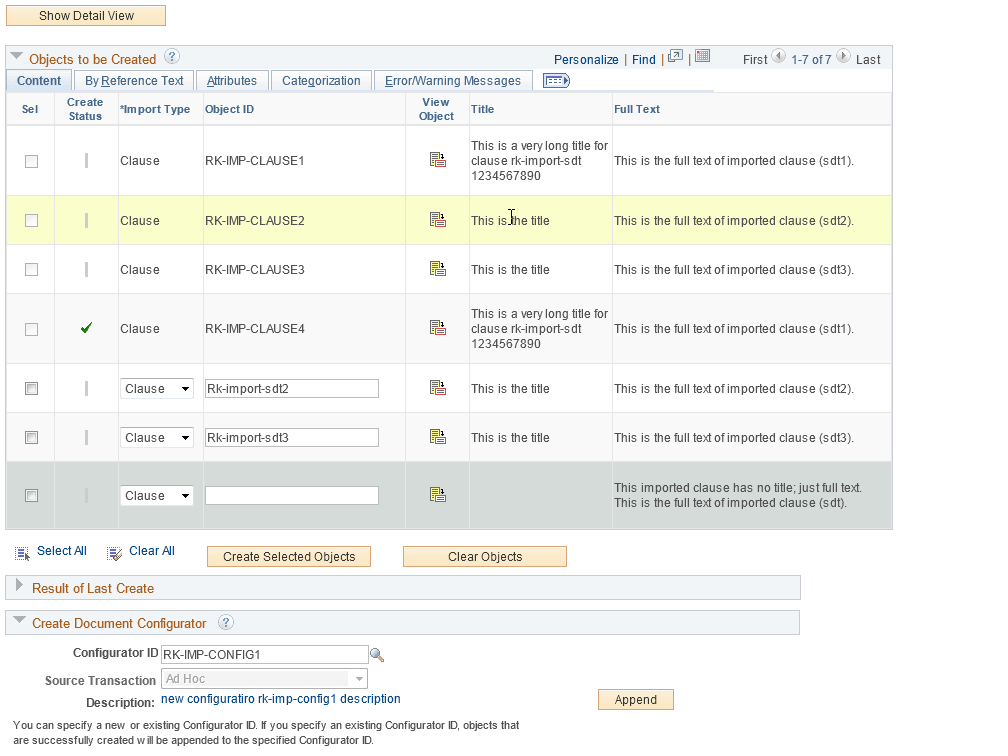Open the Configurator ID lookup magnifier
Viewport: 1008px width, 756px height.
pos(378,653)
